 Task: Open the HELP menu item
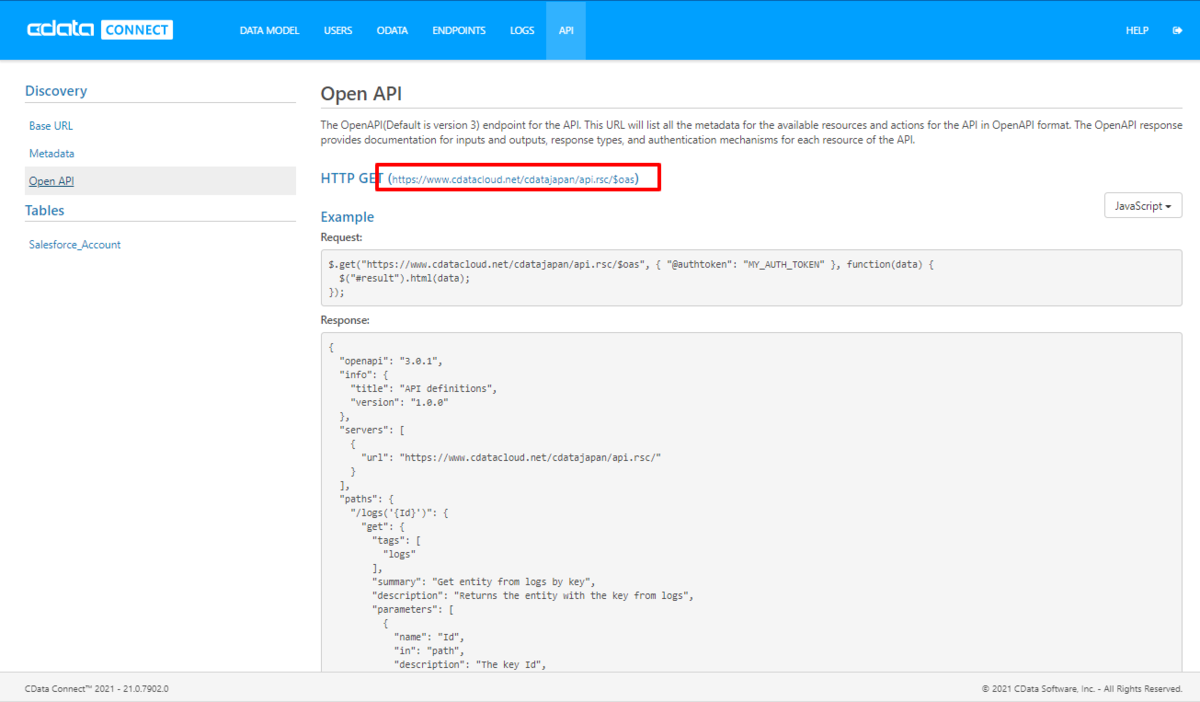1137,30
